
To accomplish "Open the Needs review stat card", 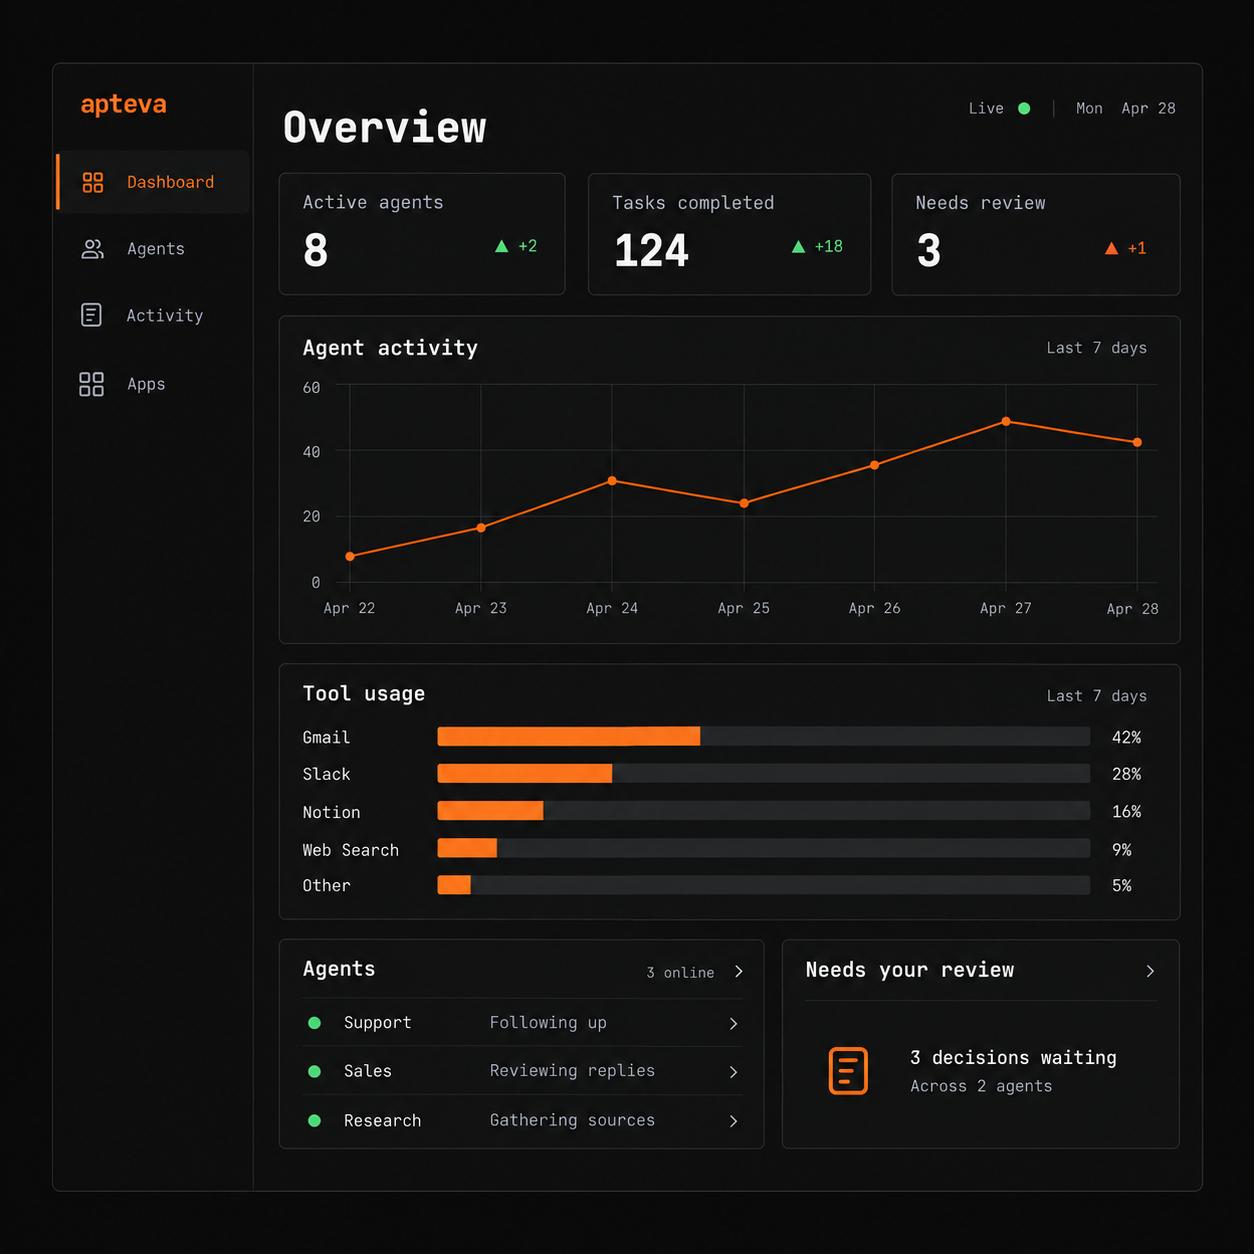I will tap(1036, 234).
